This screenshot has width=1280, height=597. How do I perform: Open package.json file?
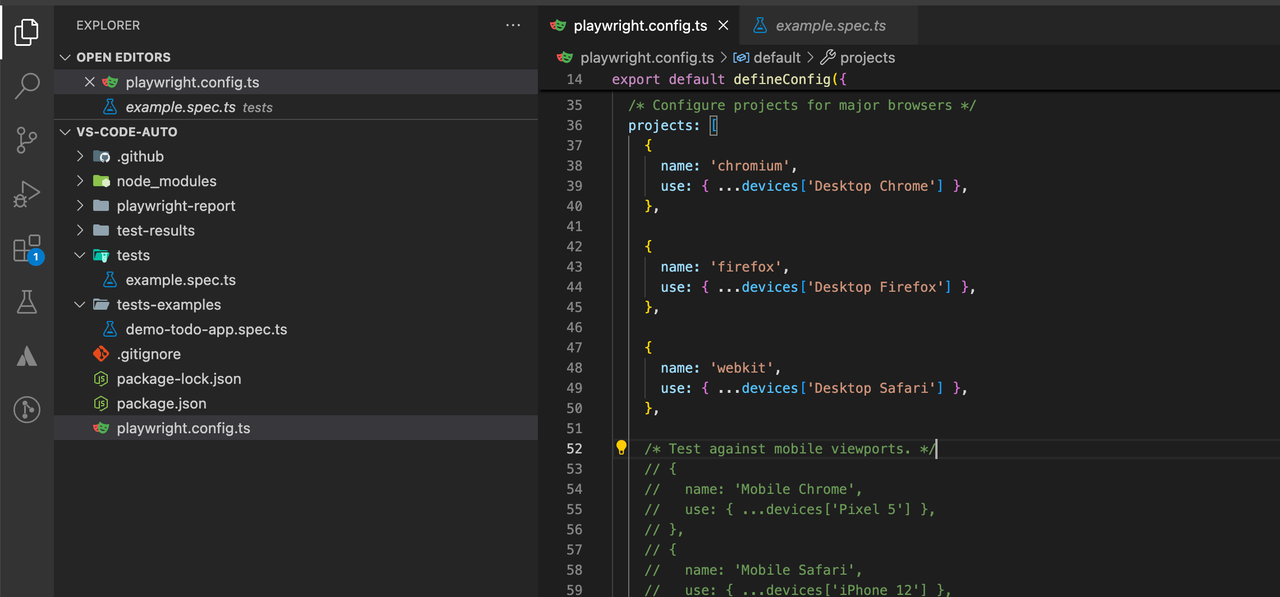point(296,404)
